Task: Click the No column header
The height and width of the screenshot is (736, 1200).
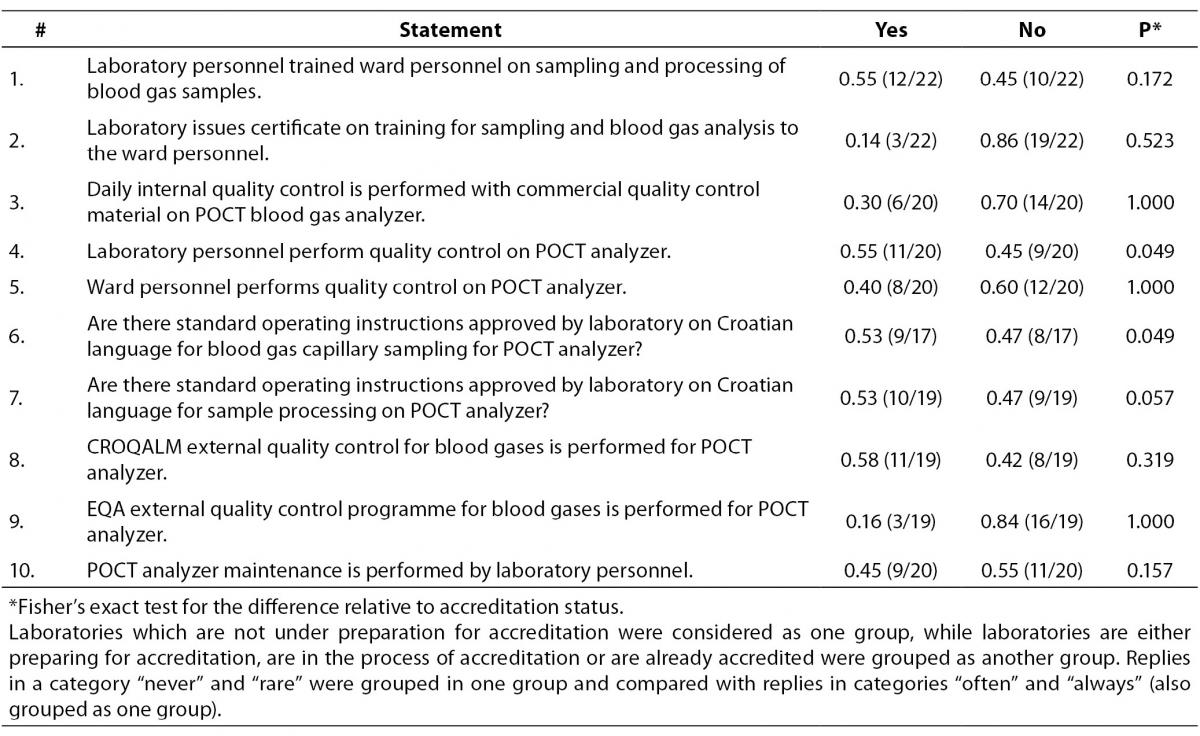Action: coord(1031,30)
